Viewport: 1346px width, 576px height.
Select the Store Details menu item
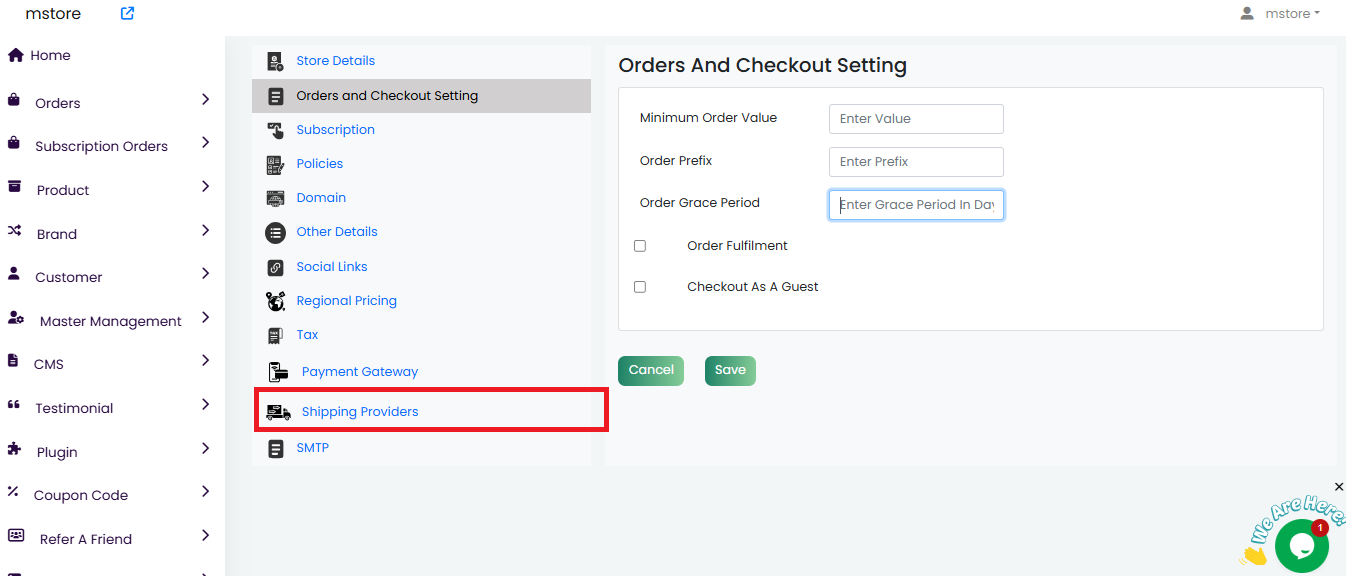(335, 61)
